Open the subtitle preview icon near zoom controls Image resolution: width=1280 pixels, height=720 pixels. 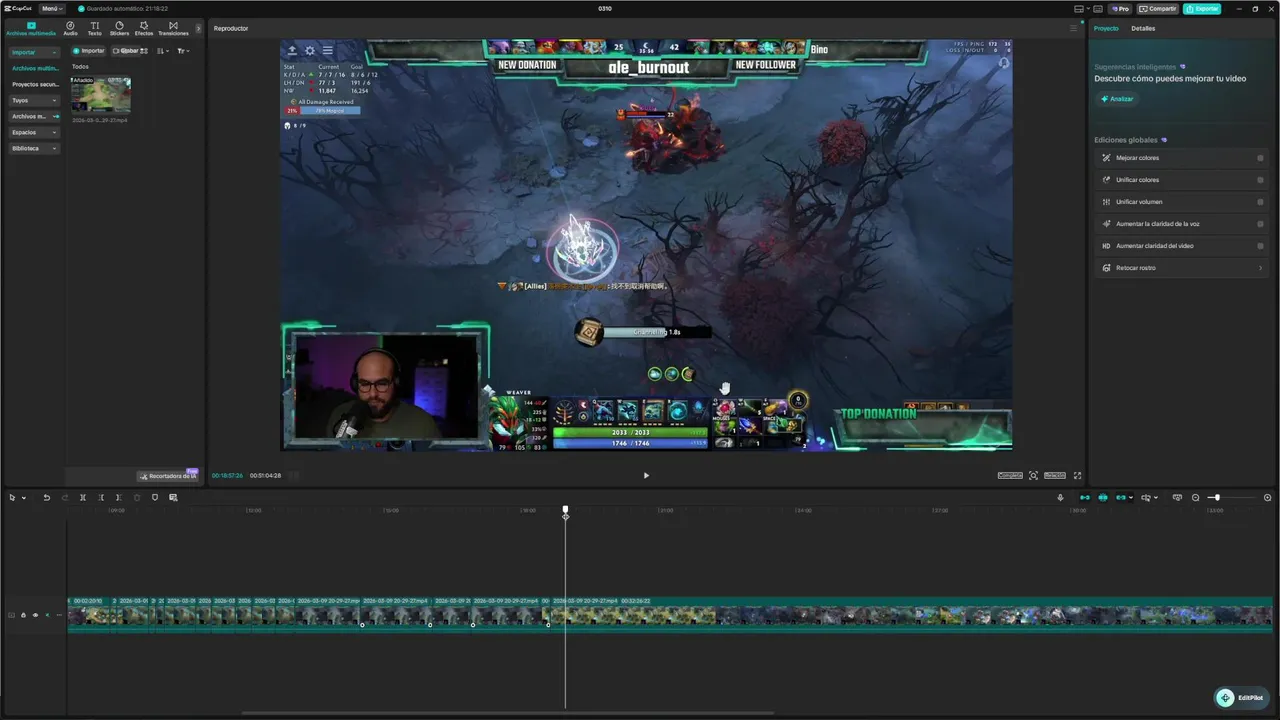click(1177, 497)
